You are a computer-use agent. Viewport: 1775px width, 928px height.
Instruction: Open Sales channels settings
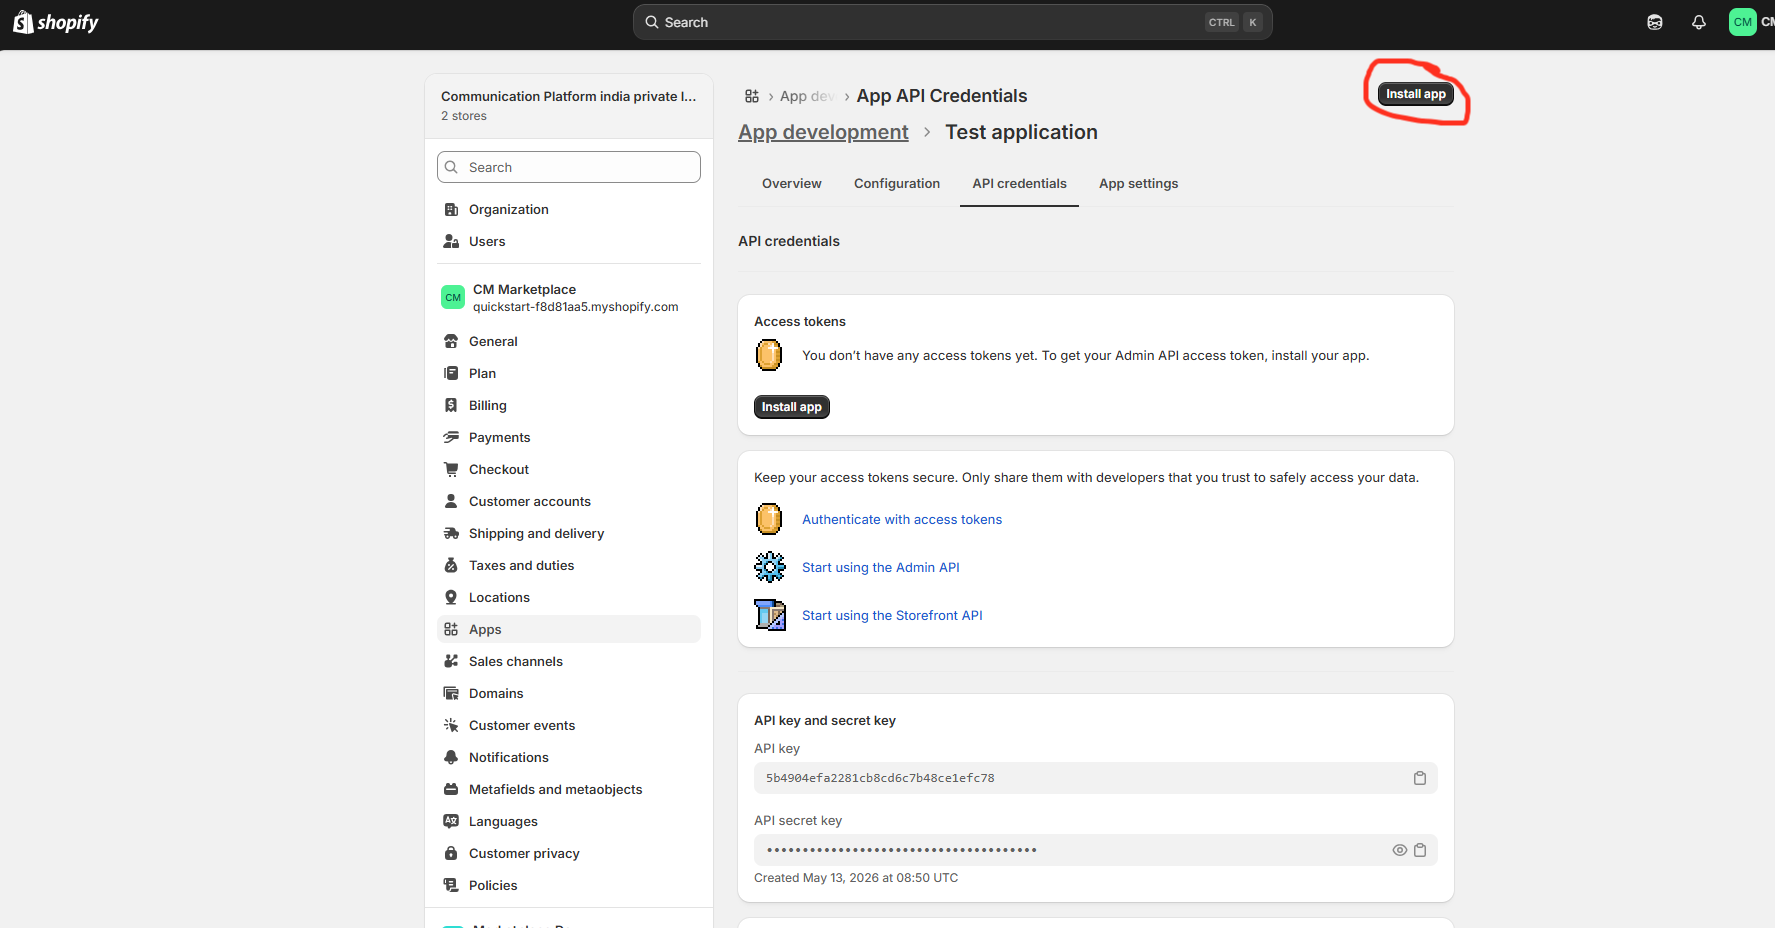tap(569, 661)
